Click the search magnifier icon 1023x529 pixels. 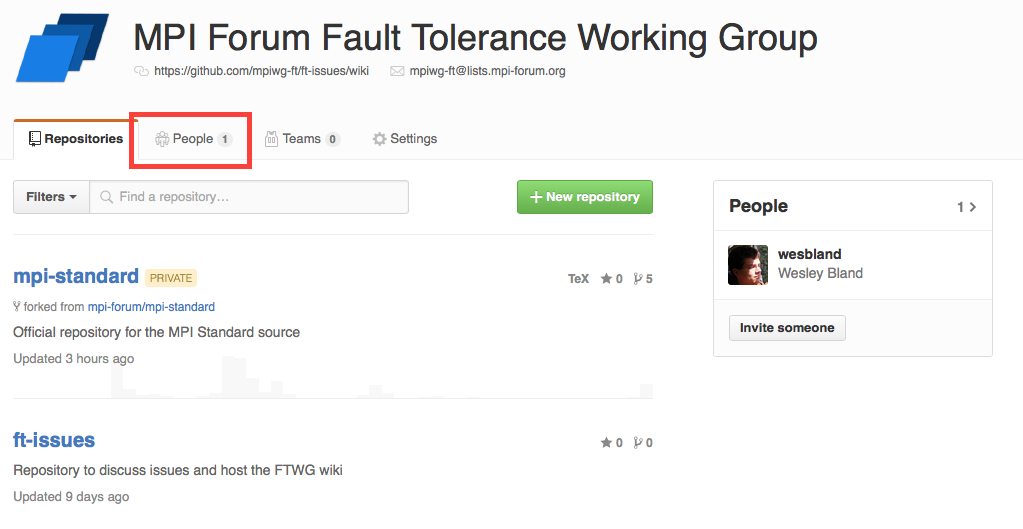click(106, 197)
